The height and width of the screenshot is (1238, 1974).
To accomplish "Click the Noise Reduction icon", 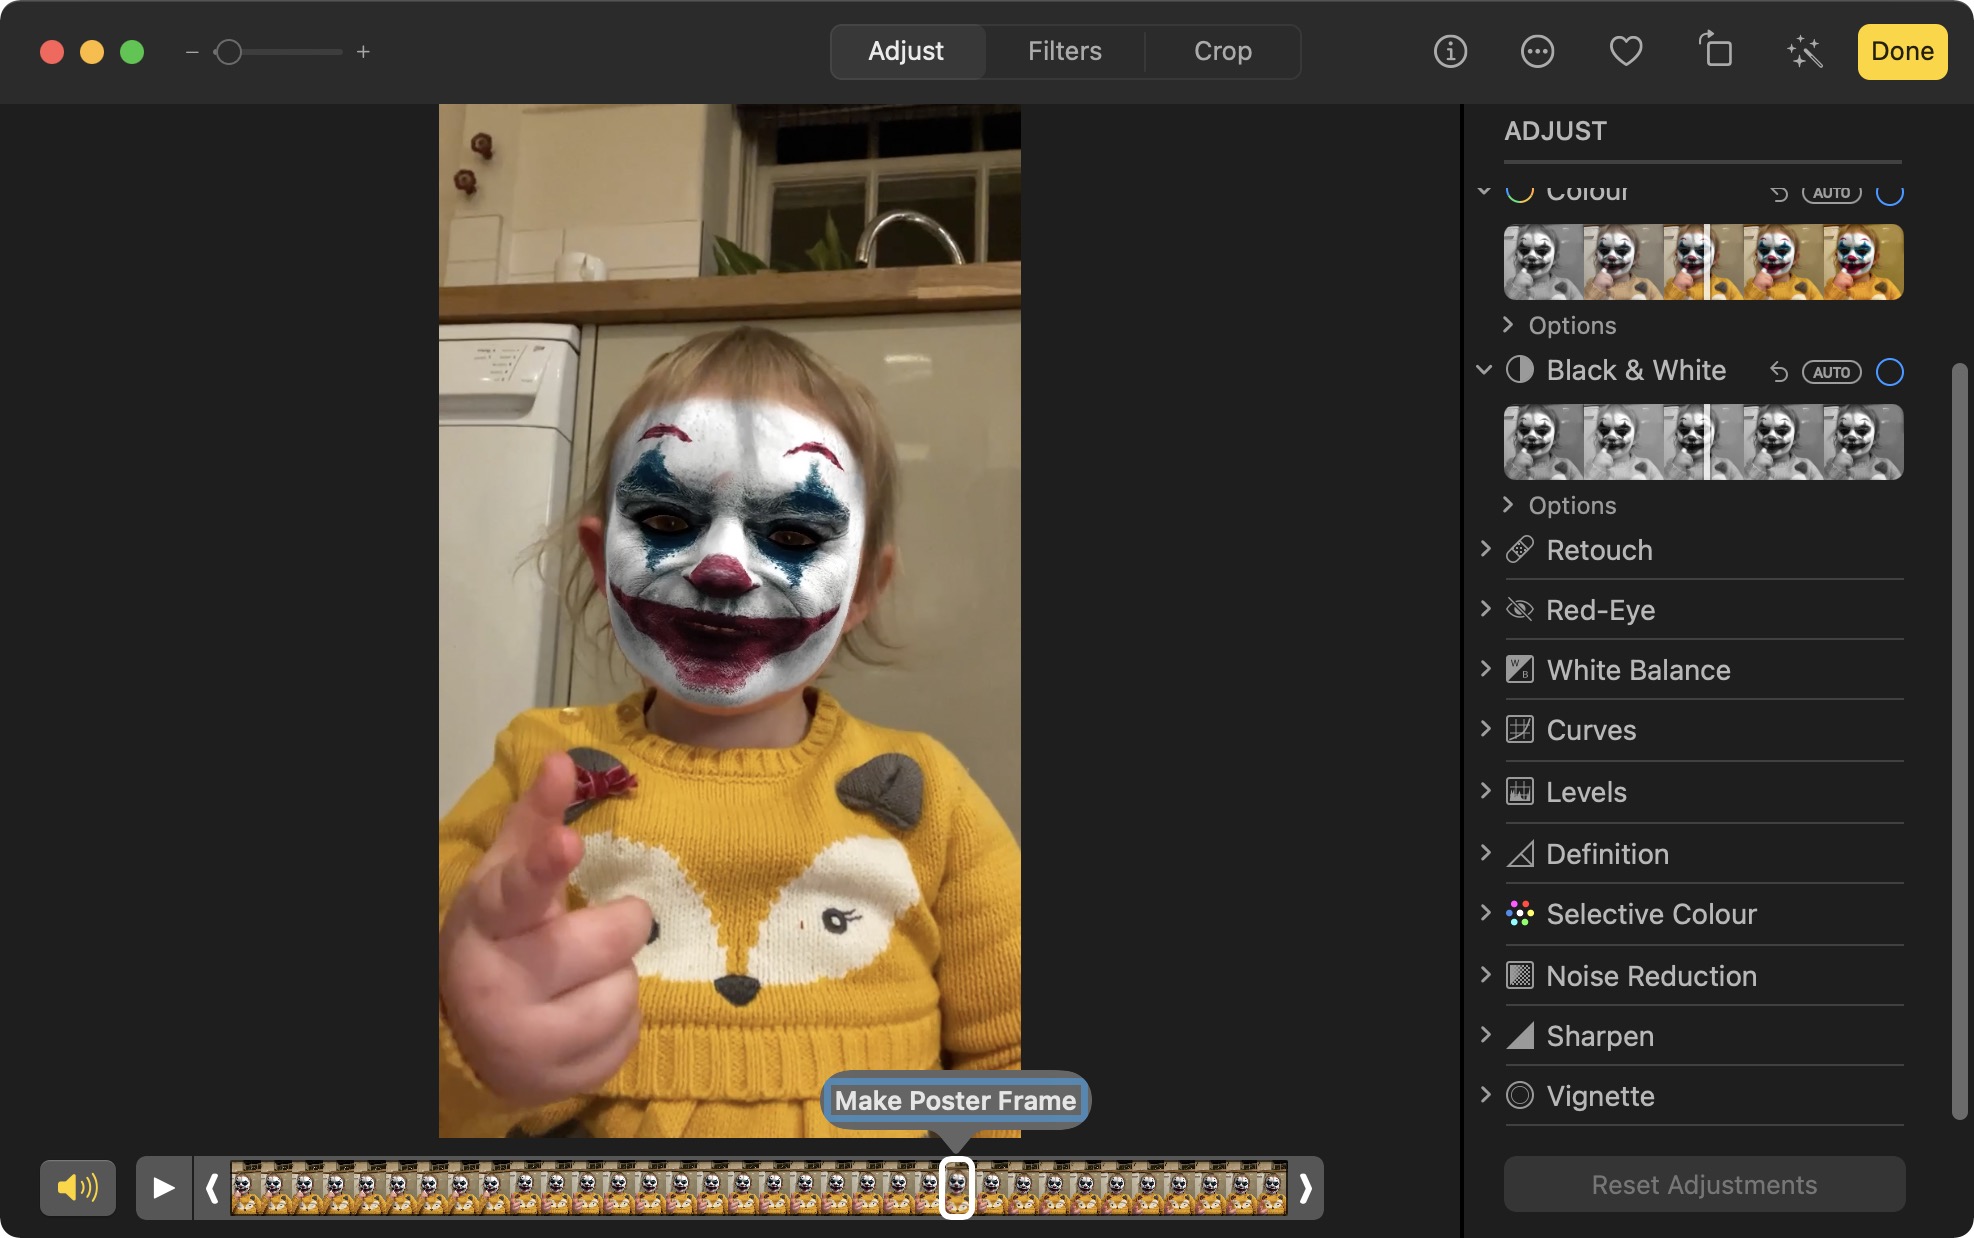I will [1518, 974].
